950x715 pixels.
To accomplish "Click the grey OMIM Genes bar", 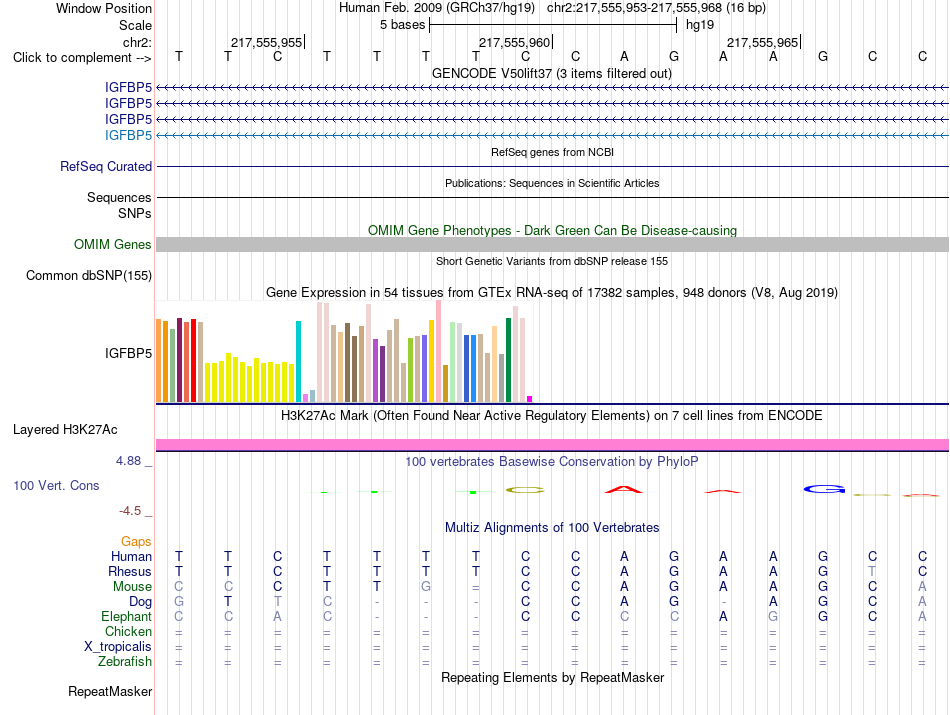I will [x=553, y=244].
